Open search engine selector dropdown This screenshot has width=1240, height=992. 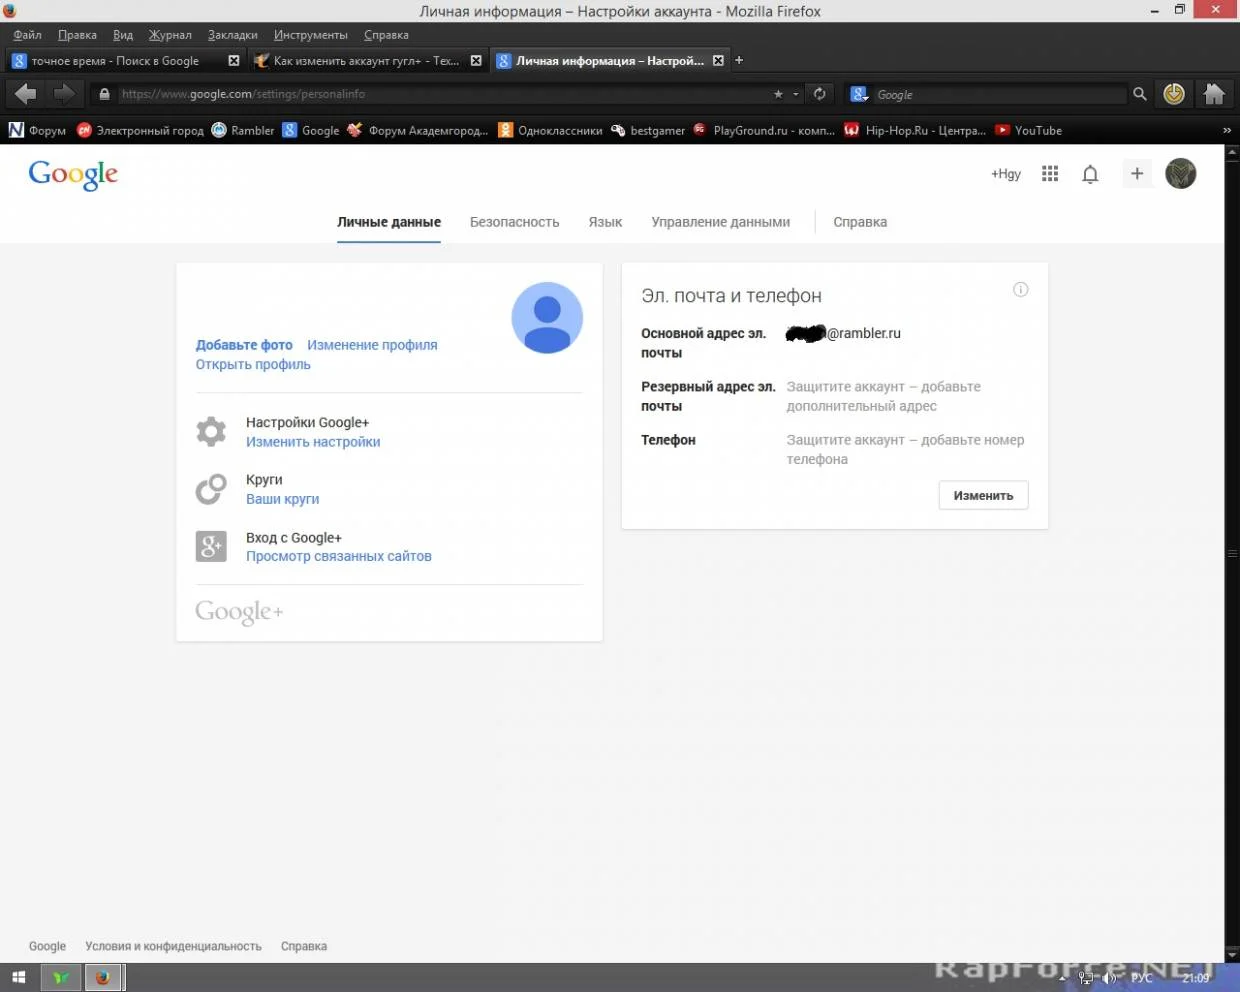pyautogui.click(x=859, y=94)
